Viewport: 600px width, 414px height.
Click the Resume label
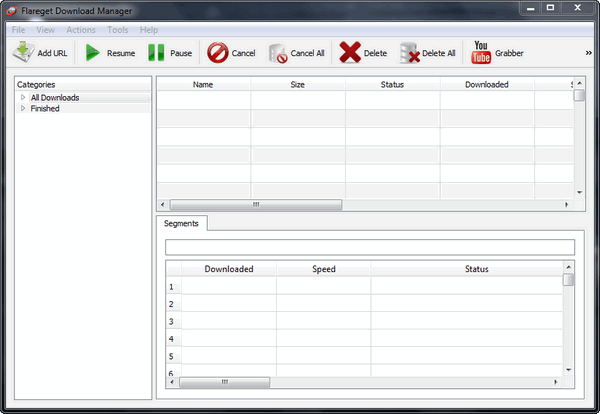point(121,53)
